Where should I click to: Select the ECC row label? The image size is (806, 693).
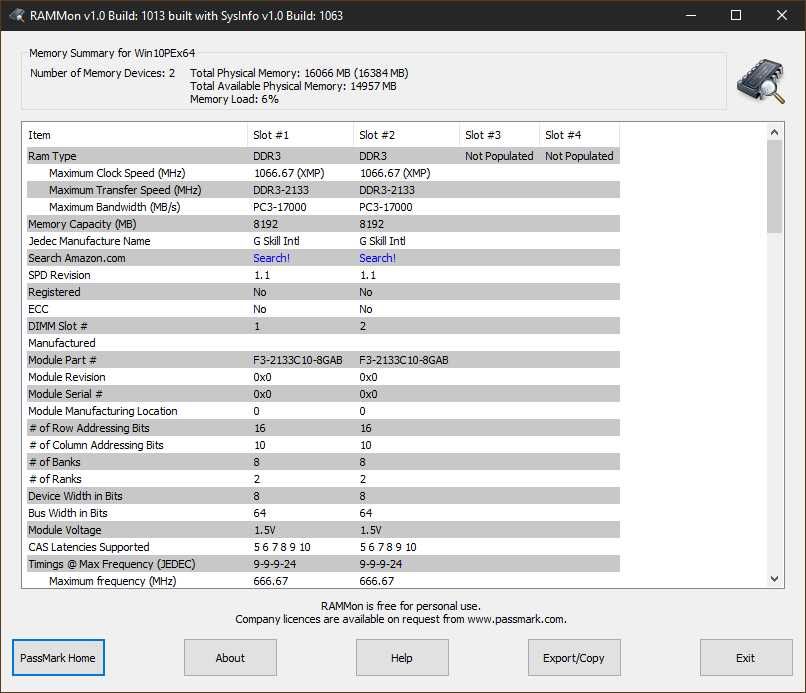click(38, 309)
